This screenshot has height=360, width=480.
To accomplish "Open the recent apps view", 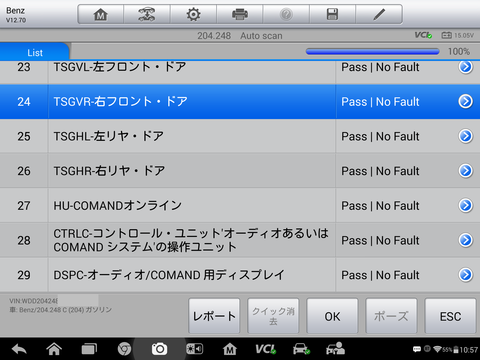I will 89,349.
